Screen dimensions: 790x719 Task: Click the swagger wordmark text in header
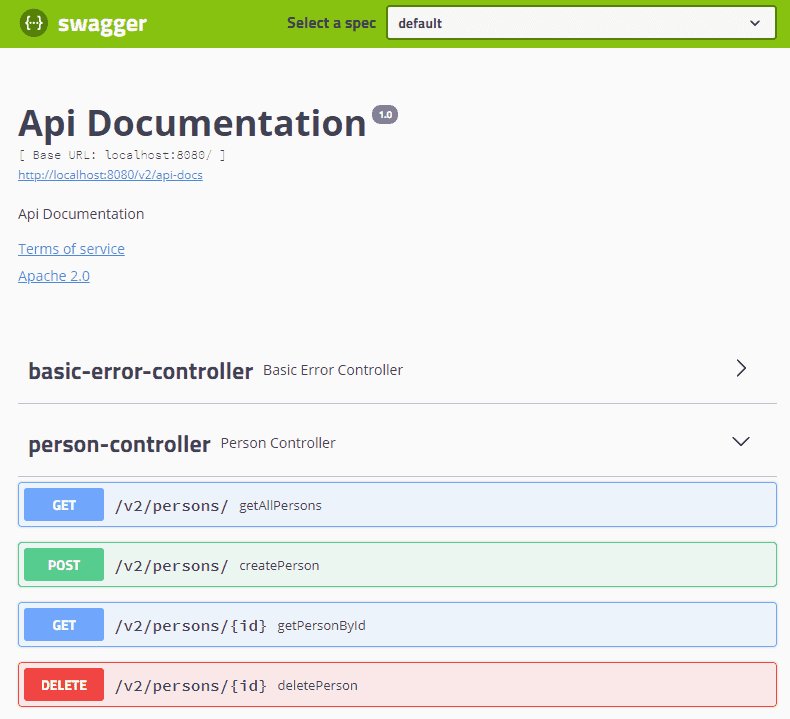(101, 24)
